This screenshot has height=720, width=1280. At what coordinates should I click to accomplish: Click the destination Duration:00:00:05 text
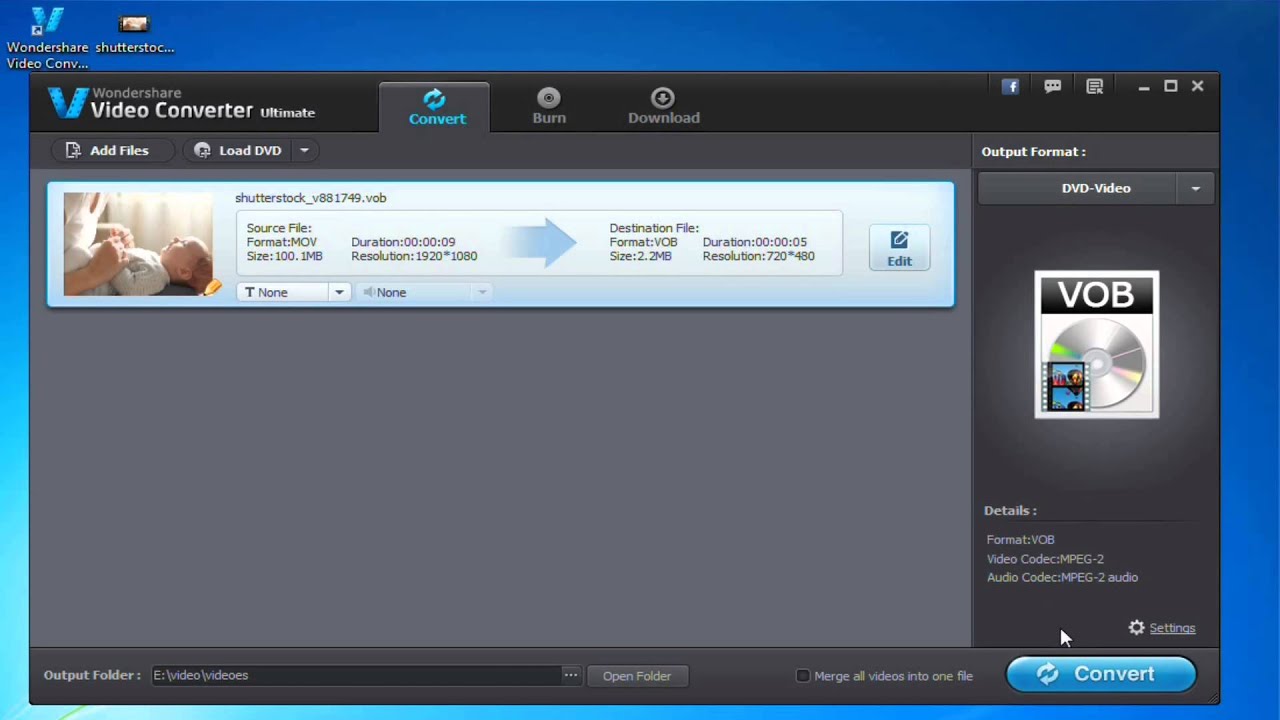(x=754, y=242)
